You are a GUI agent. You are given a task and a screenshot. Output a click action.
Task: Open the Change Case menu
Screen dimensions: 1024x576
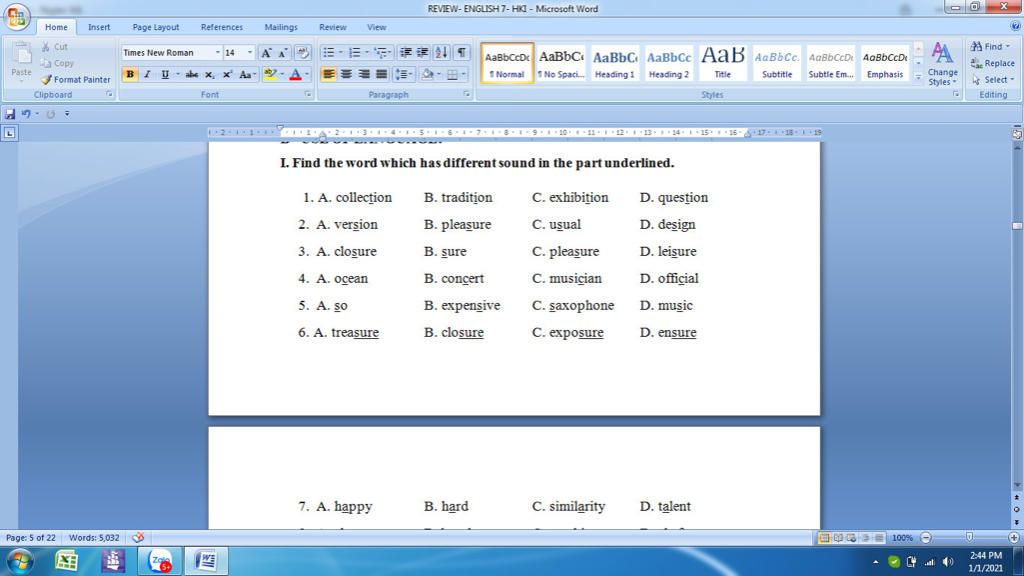click(246, 74)
